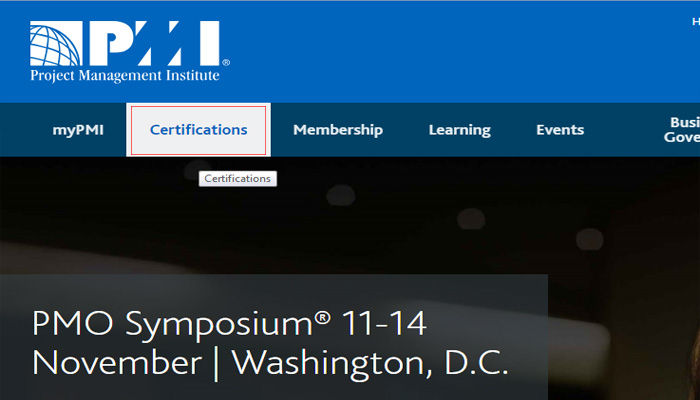Click the globe icon in the PMI logo
Viewport: 700px width, 400px height.
pos(56,43)
